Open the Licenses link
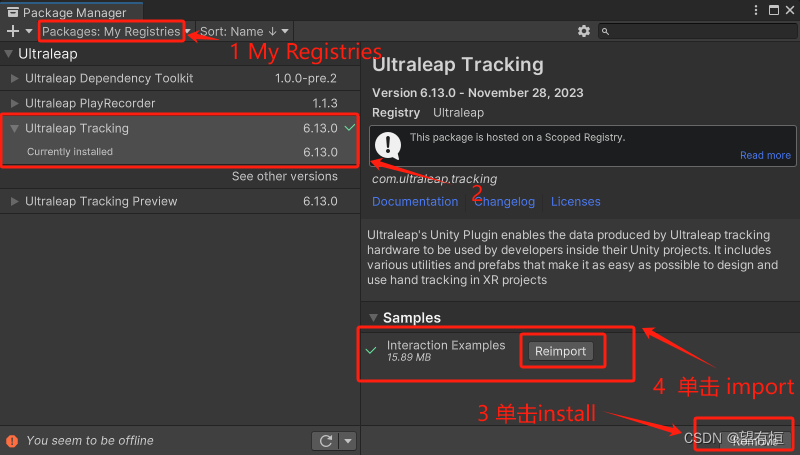 click(576, 201)
